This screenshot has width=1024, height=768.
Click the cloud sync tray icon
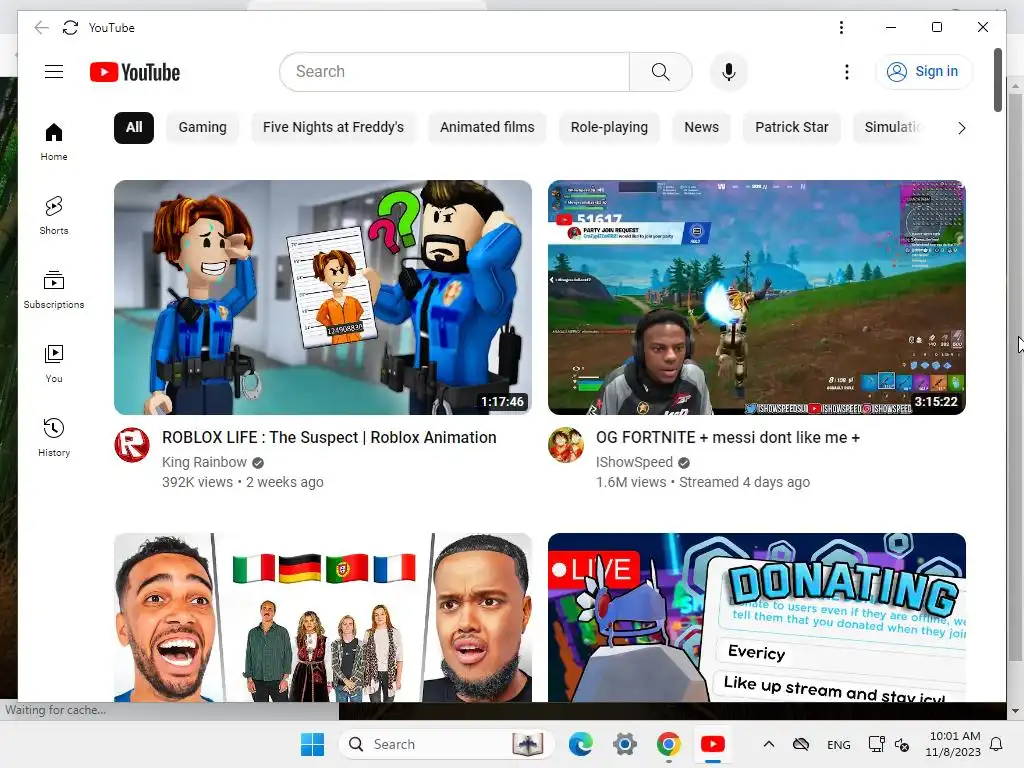coord(801,744)
